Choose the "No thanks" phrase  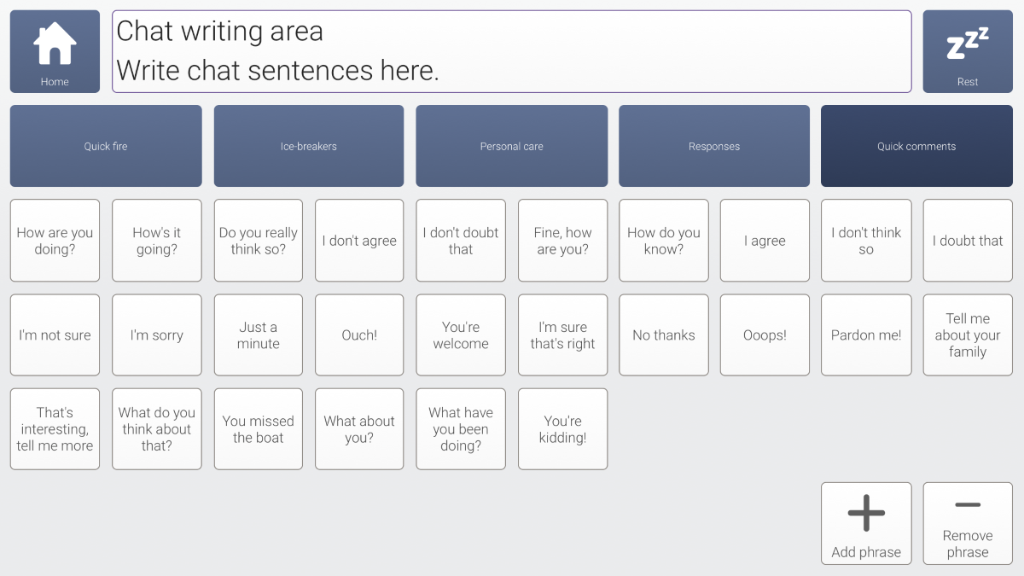663,335
